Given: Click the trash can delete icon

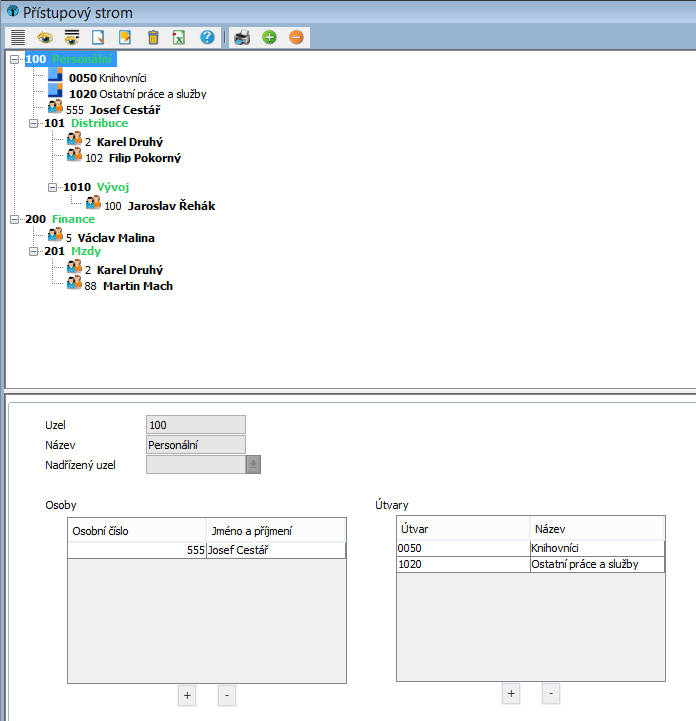Looking at the screenshot, I should point(153,37).
